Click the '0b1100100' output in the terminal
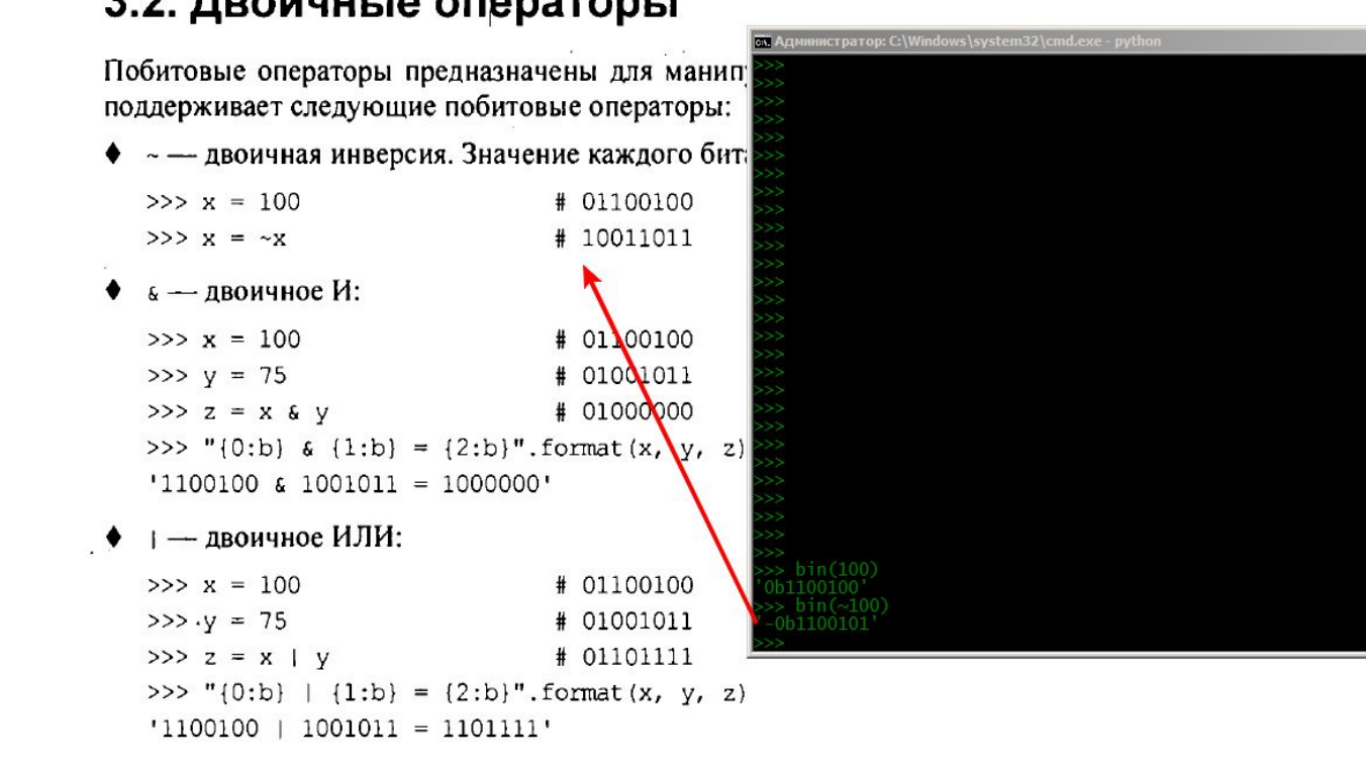This screenshot has width=1366, height=768. click(x=812, y=588)
